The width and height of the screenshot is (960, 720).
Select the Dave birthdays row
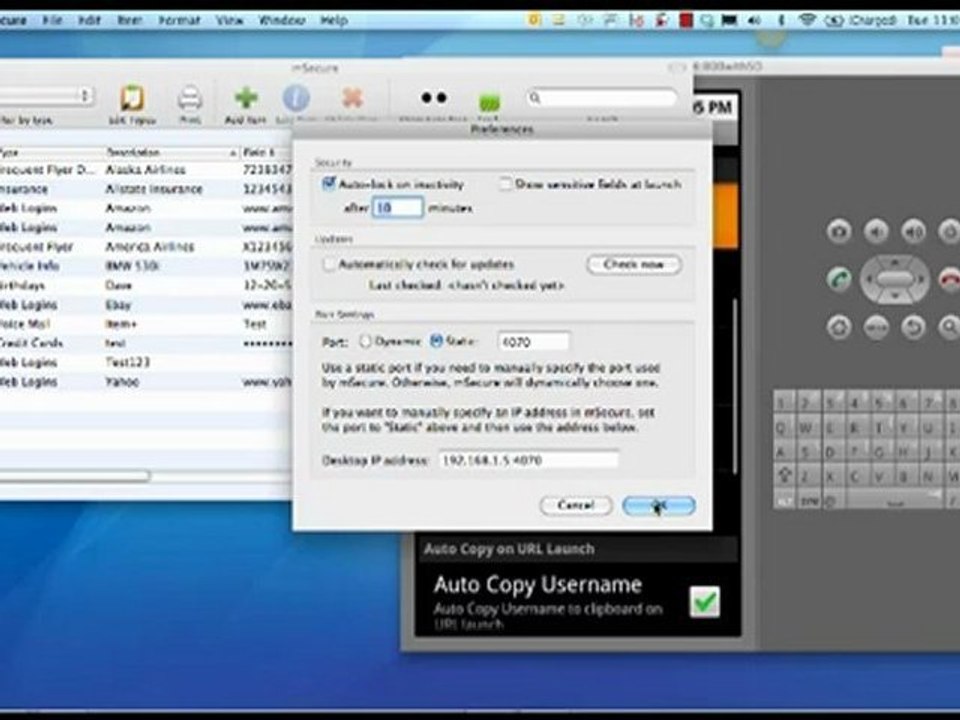coord(146,285)
